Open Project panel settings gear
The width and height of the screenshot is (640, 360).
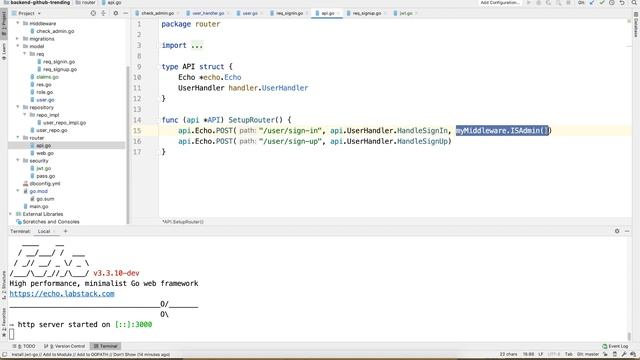[116, 13]
